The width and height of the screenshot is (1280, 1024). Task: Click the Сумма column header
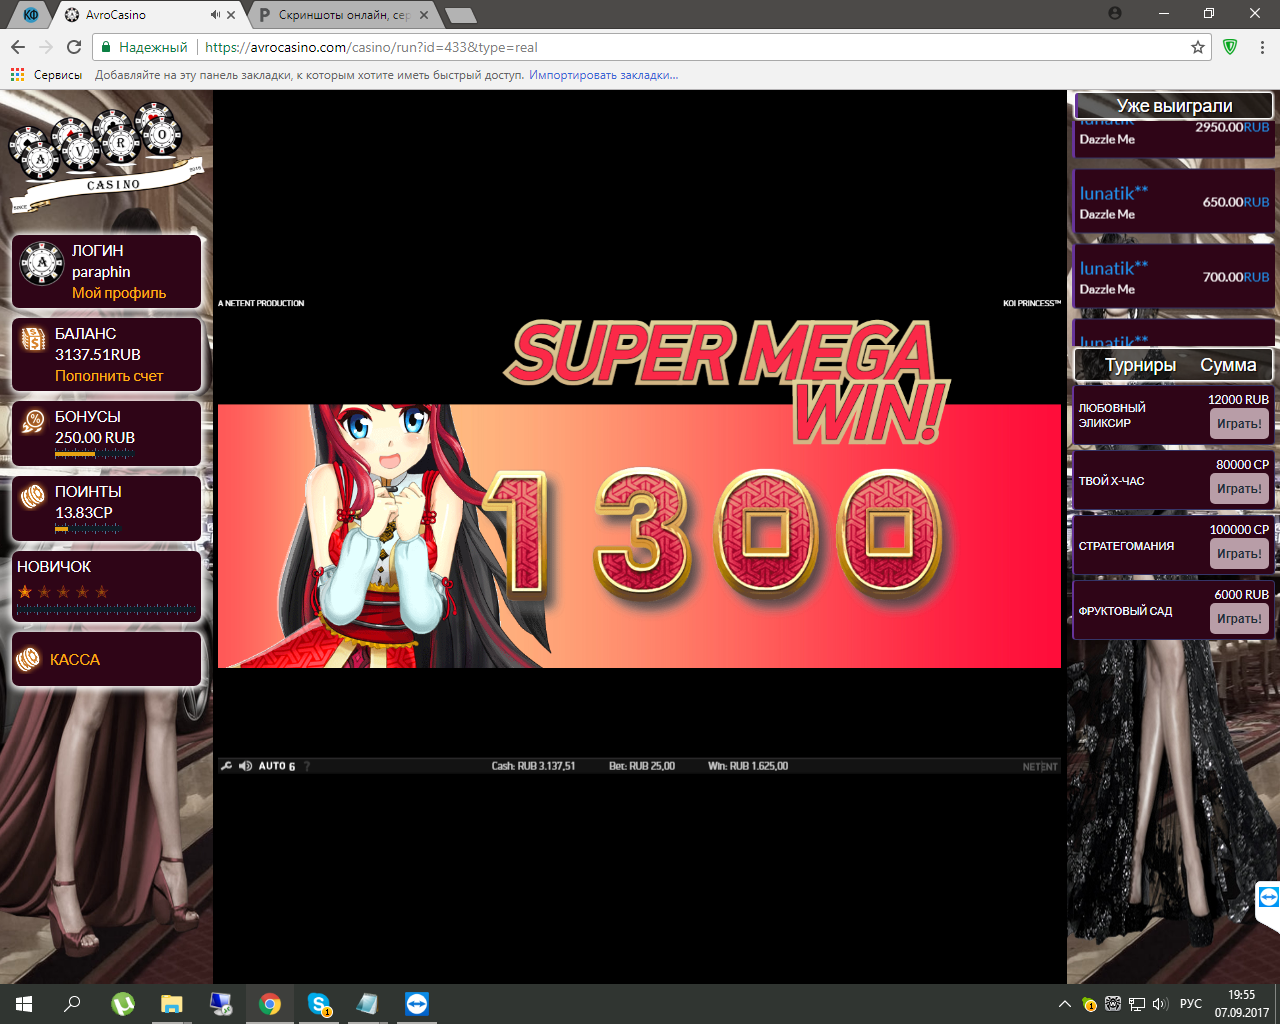point(1228,365)
